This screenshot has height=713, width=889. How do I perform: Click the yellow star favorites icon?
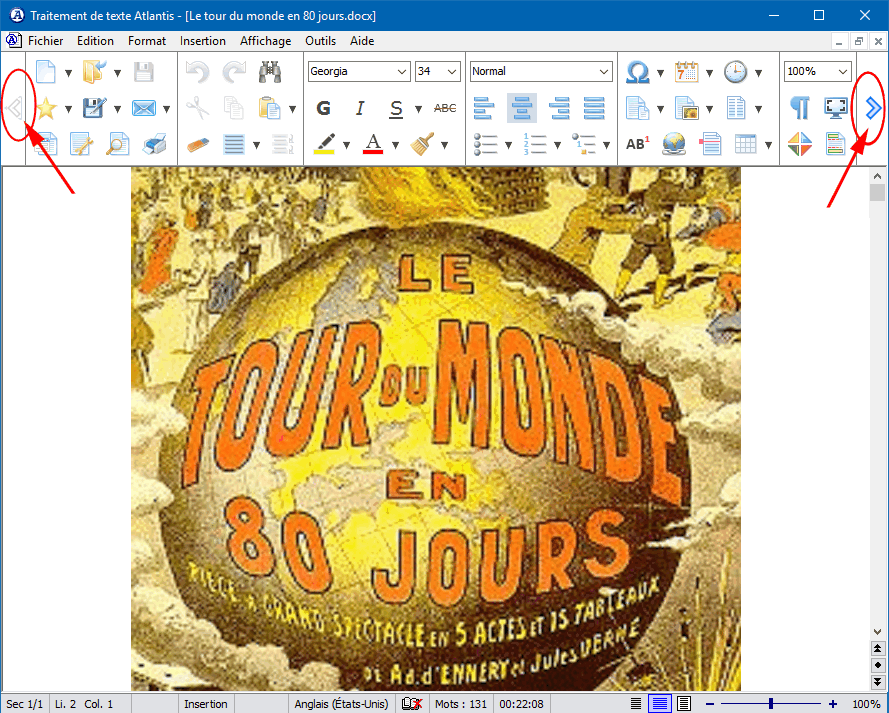point(46,108)
